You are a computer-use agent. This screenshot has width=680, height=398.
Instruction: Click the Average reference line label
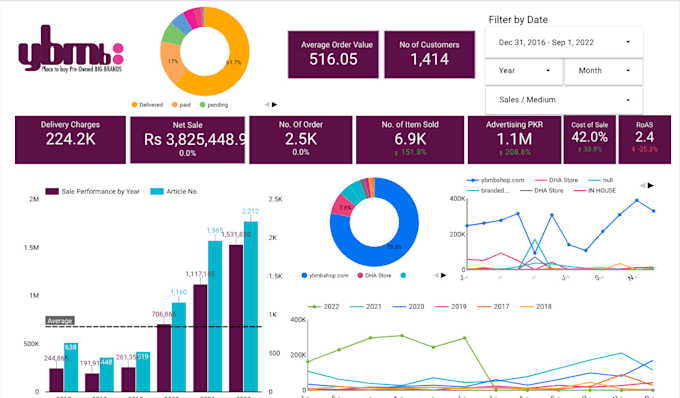pos(60,321)
